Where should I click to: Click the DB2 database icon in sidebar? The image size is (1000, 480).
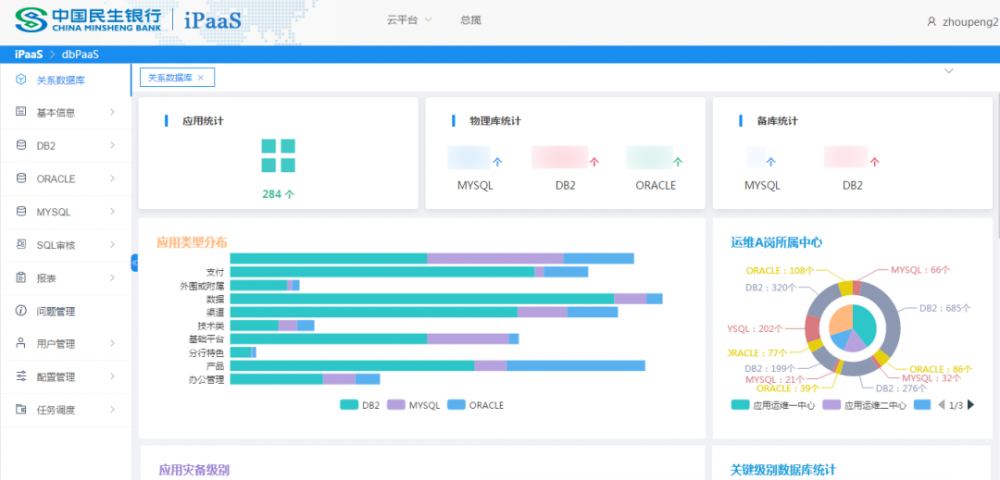click(21, 145)
